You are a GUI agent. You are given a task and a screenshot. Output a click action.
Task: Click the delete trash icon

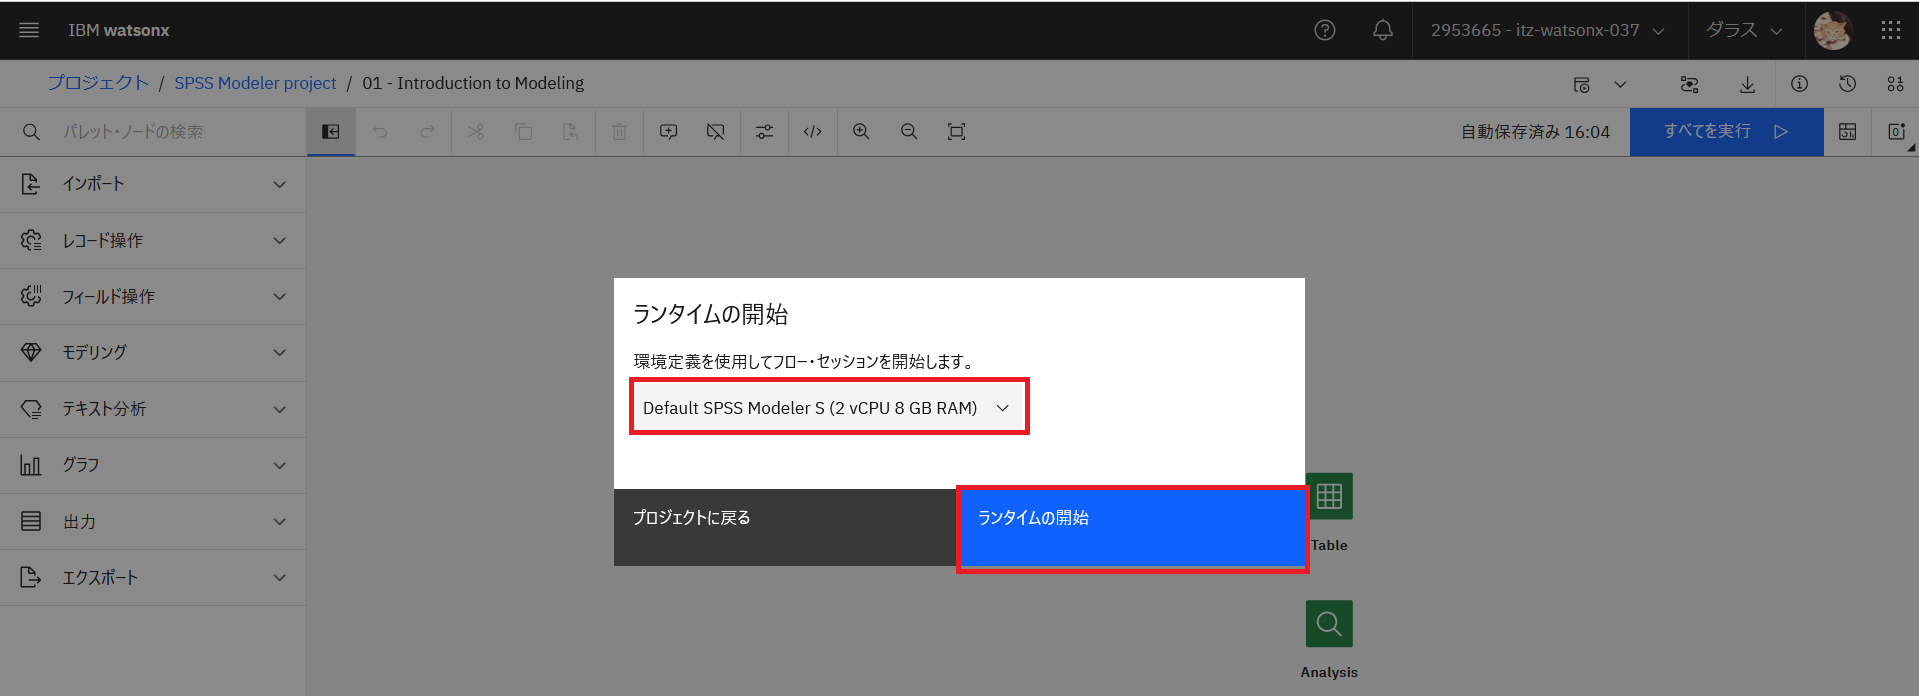pos(620,132)
